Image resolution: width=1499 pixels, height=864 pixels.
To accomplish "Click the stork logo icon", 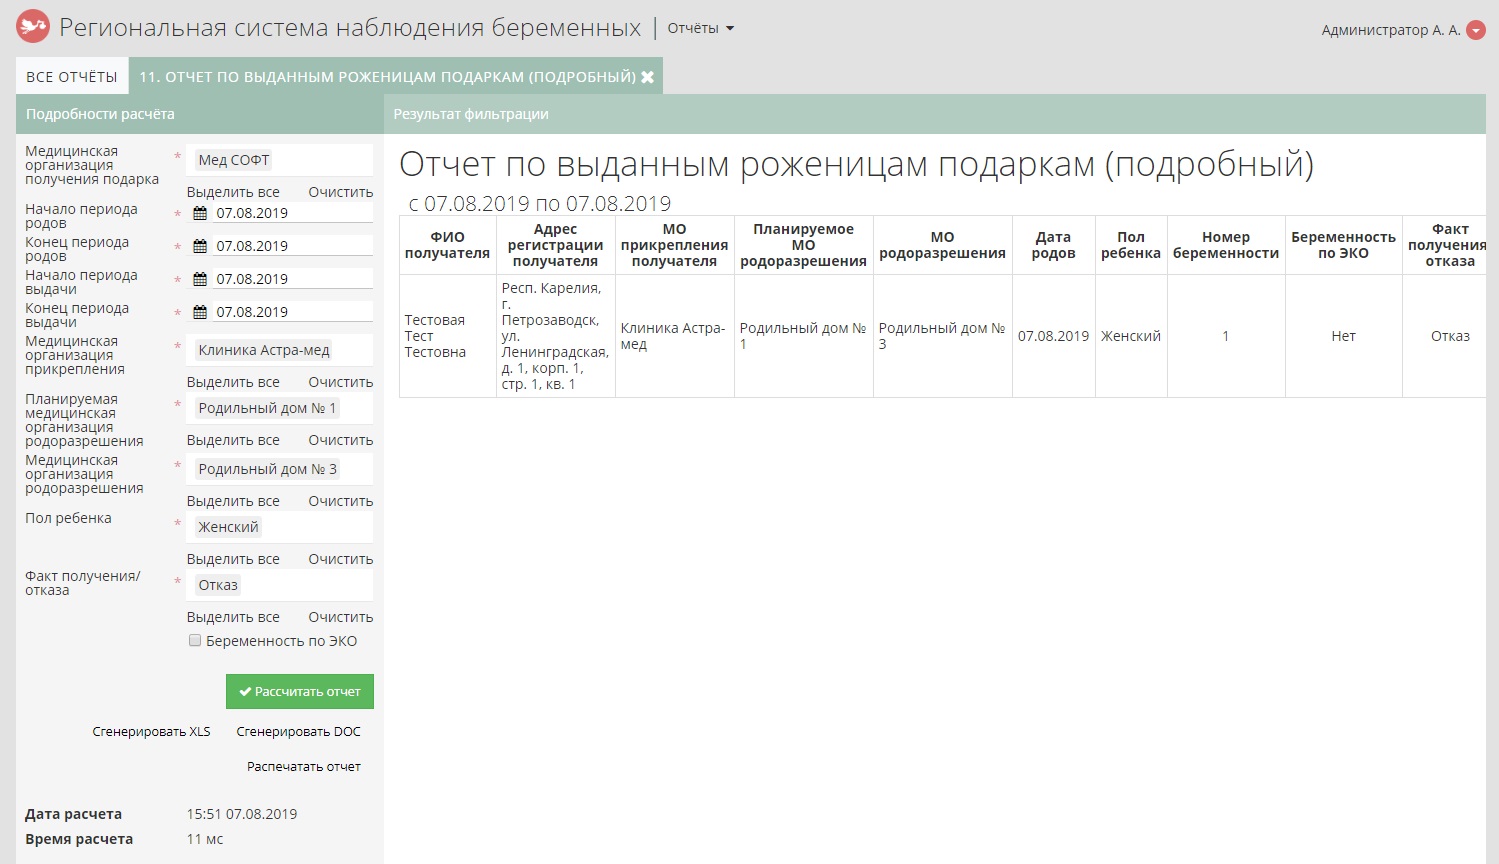I will coord(33,26).
